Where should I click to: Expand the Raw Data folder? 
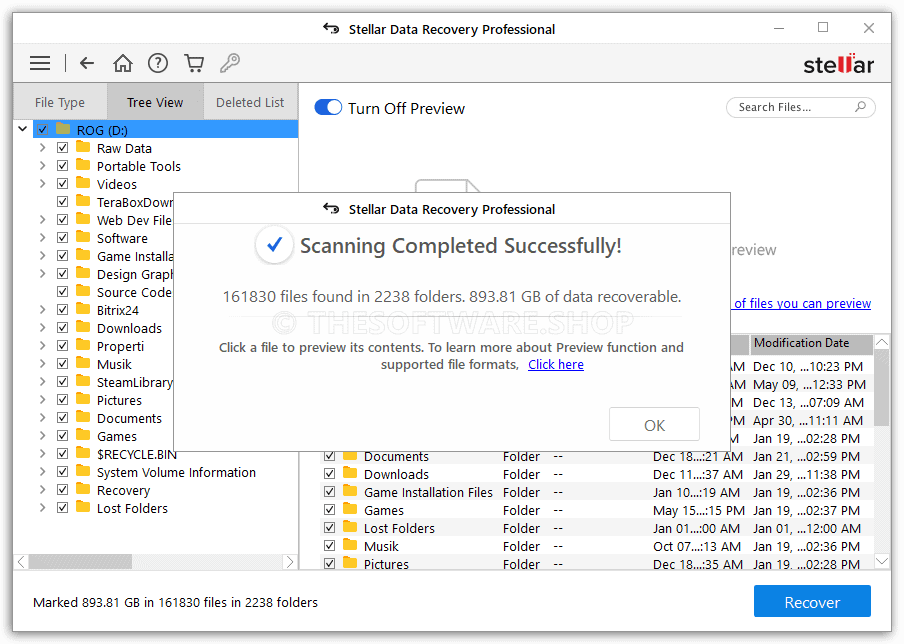pyautogui.click(x=43, y=148)
